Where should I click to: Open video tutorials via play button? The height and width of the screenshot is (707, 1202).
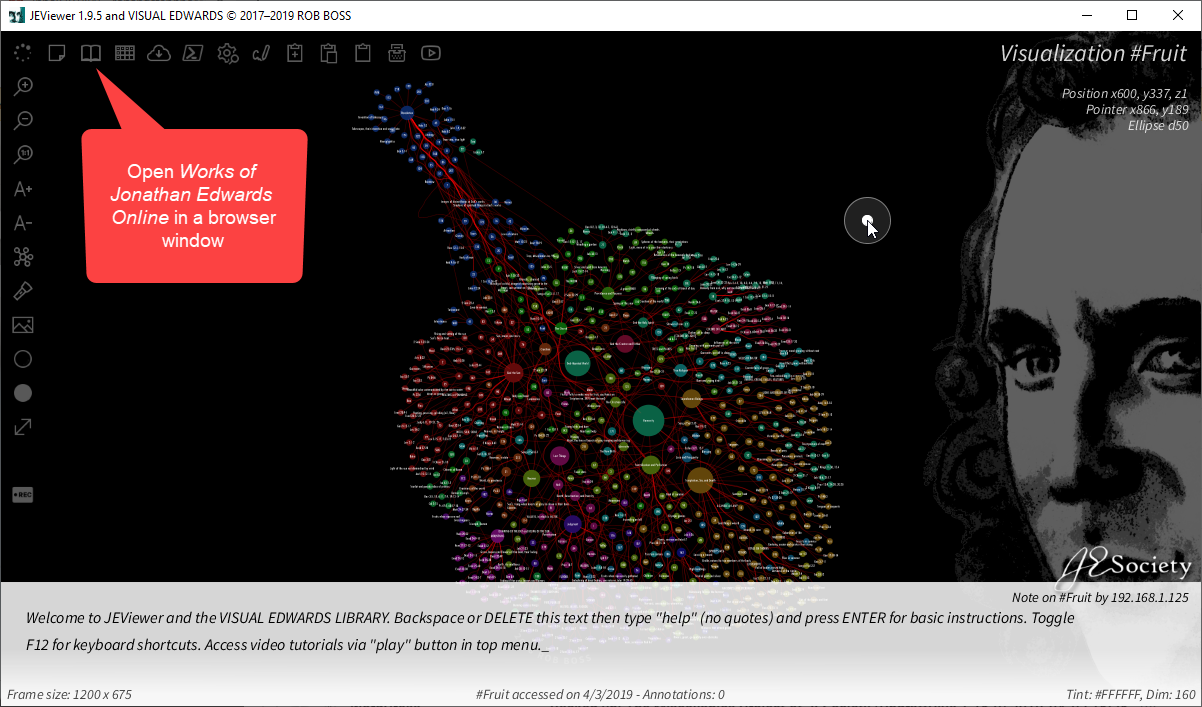[431, 53]
